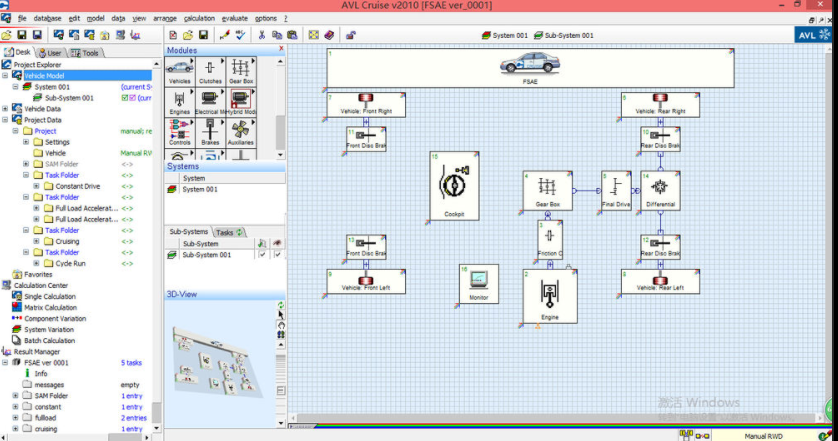This screenshot has width=838, height=441.
Task: Select the Cockpit component on canvas
Action: 454,186
